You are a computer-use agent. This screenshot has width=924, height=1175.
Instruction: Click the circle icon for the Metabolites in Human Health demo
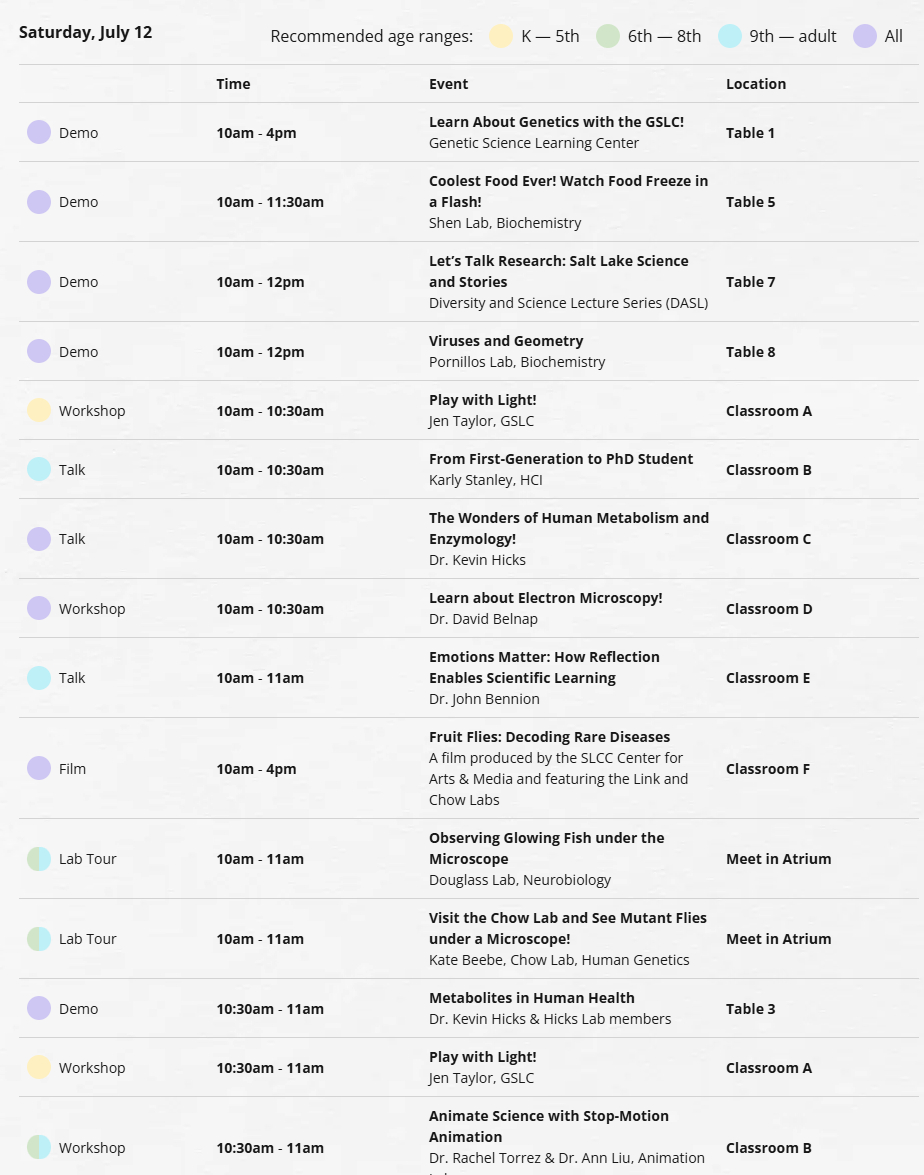pos(39,1008)
